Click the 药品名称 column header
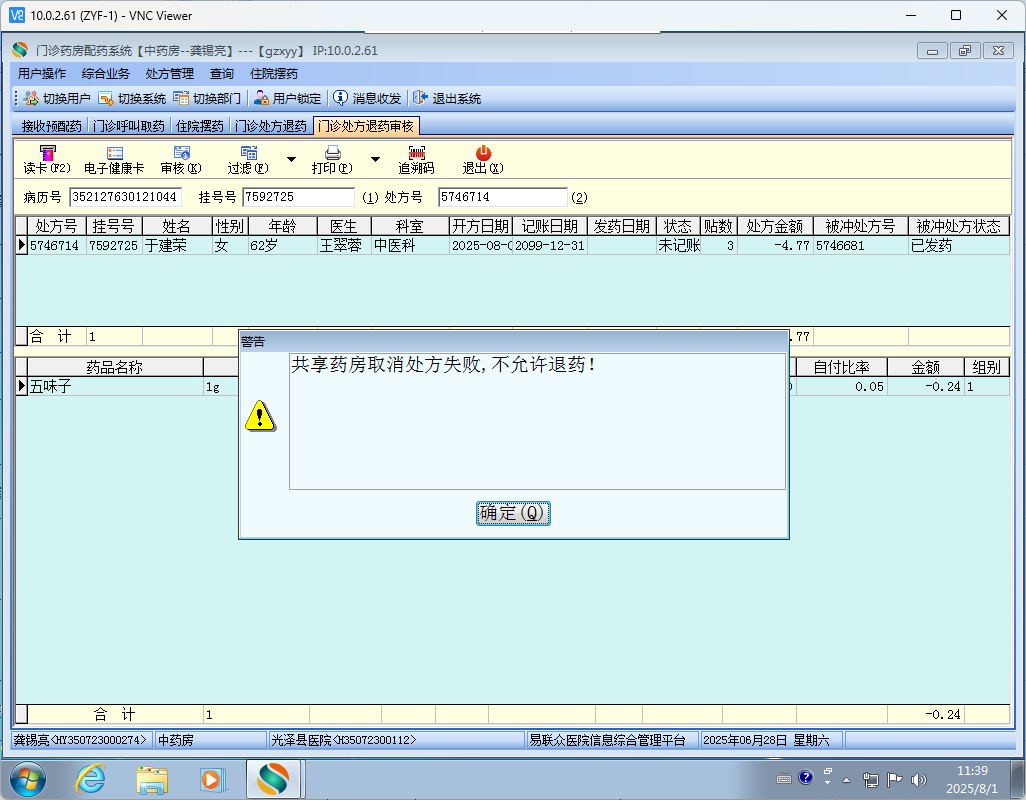The height and width of the screenshot is (800, 1026). (115, 367)
